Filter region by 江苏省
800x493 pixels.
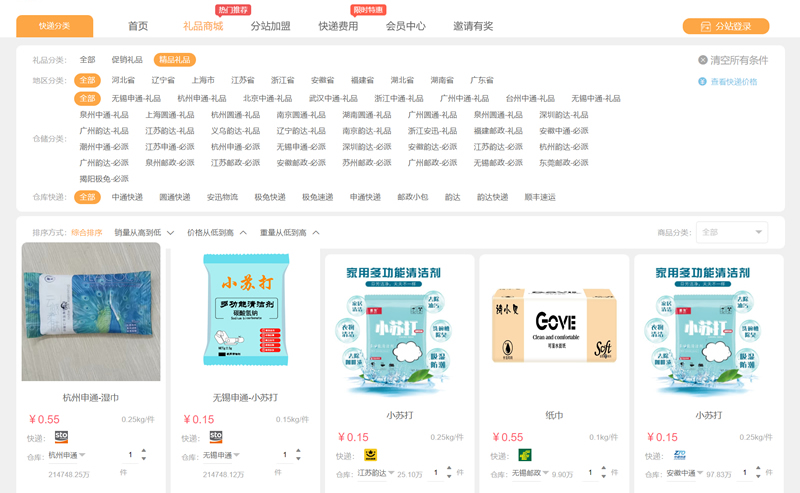[x=243, y=80]
